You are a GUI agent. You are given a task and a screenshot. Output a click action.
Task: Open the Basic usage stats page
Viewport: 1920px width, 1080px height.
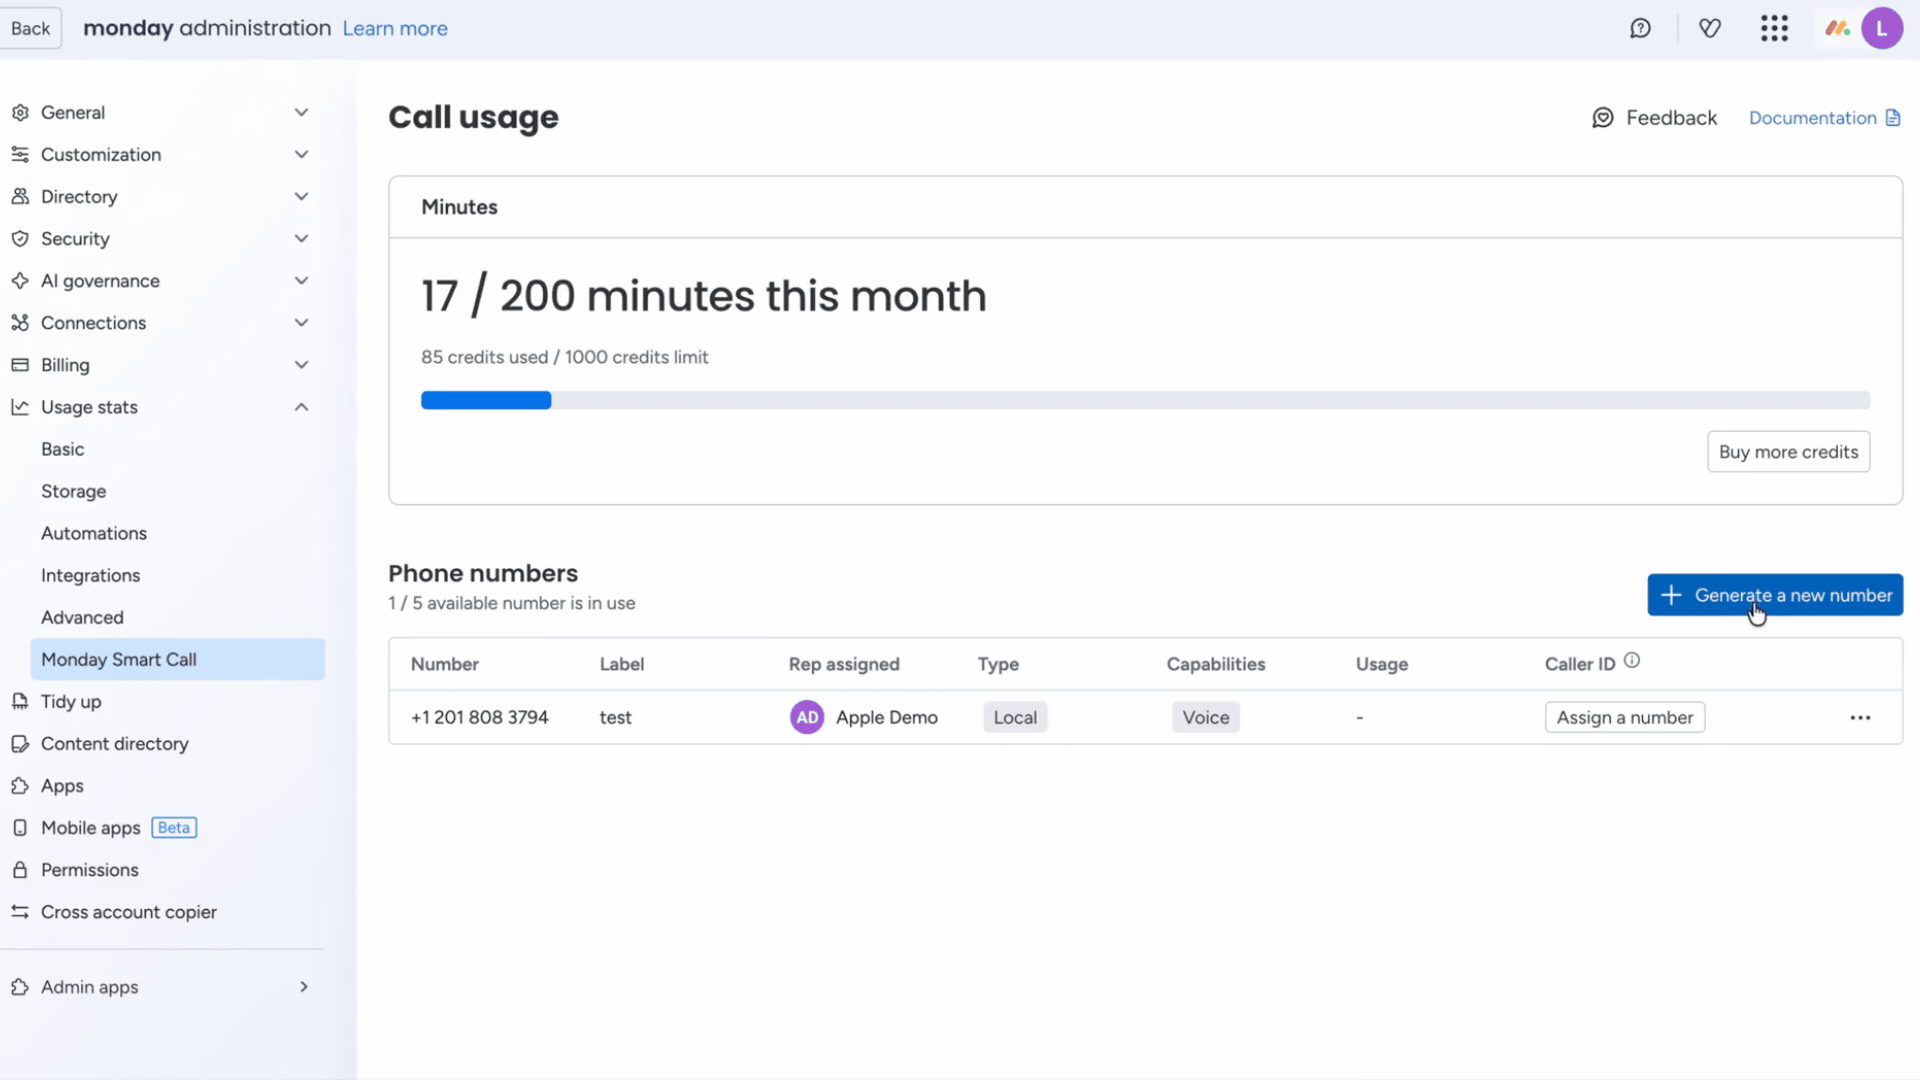62,450
